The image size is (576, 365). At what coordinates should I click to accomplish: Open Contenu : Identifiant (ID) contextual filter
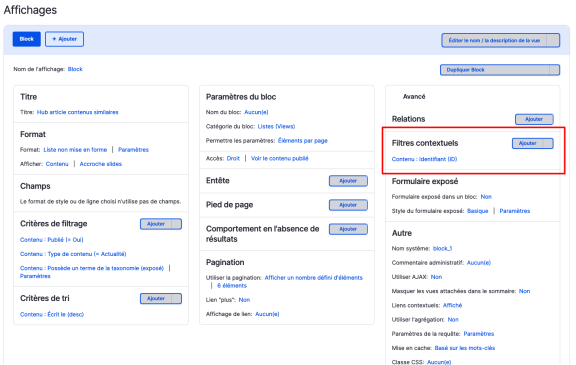[424, 159]
